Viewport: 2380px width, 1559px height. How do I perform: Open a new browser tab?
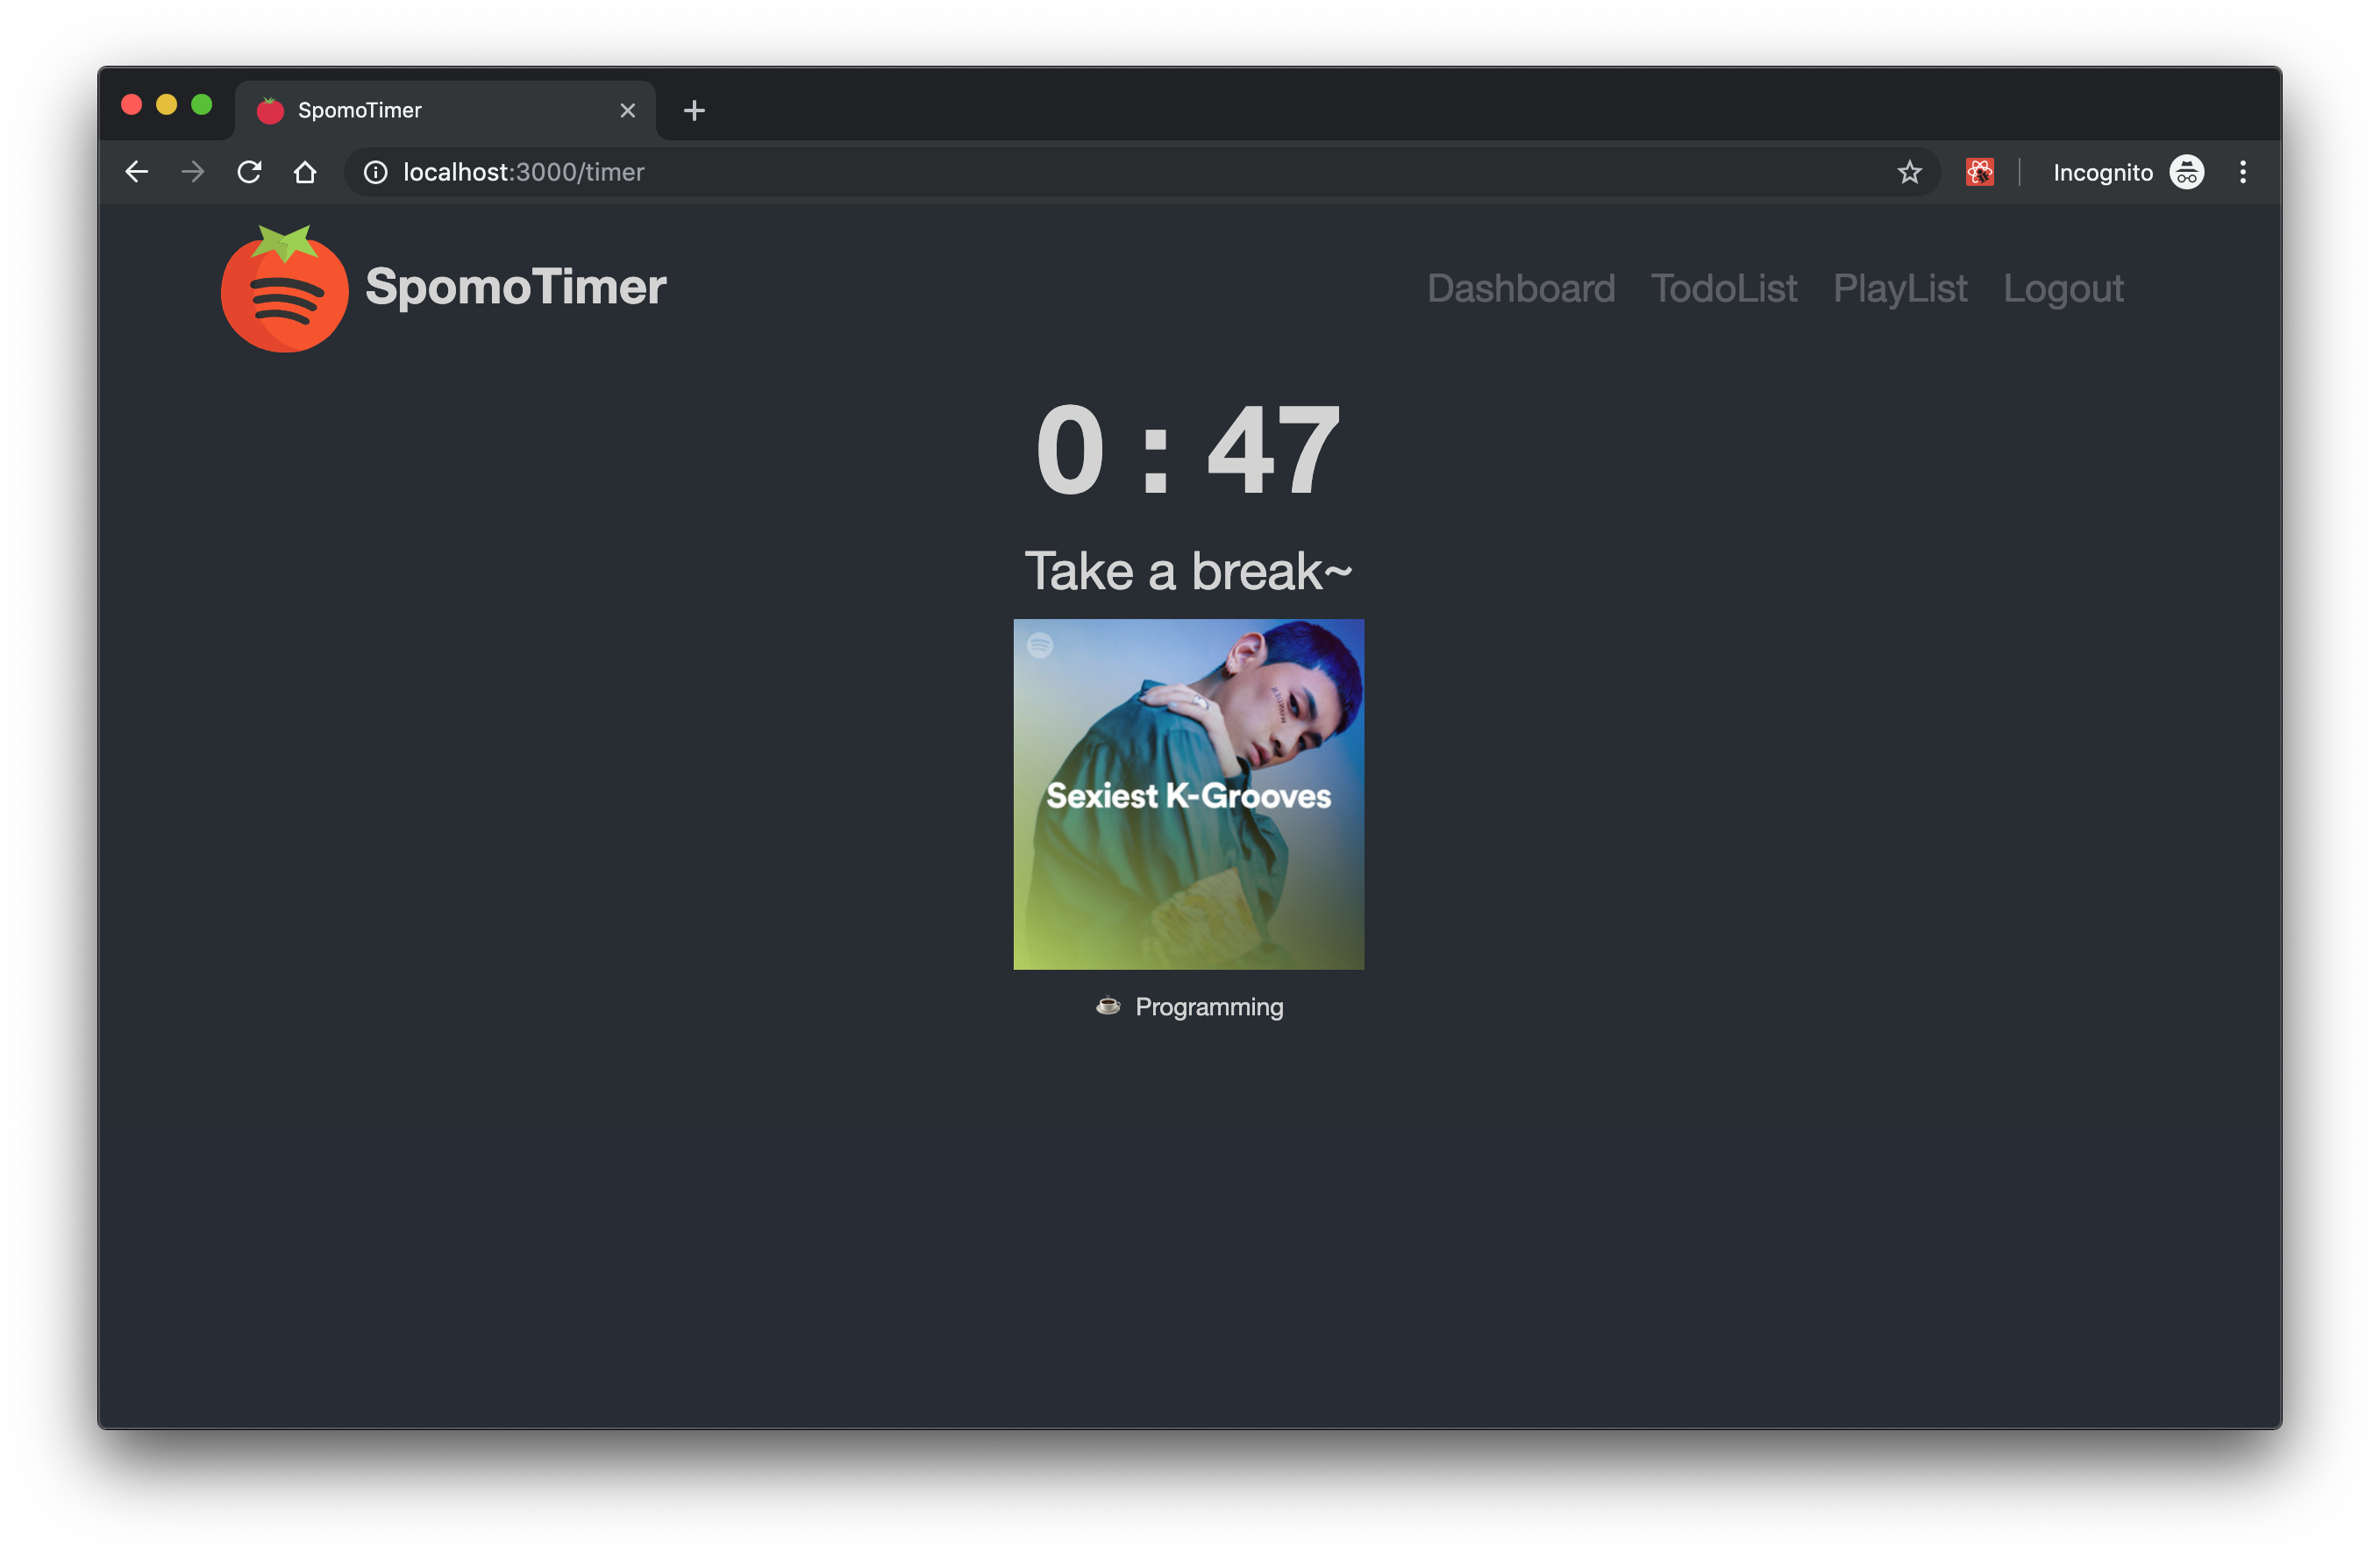[x=694, y=110]
